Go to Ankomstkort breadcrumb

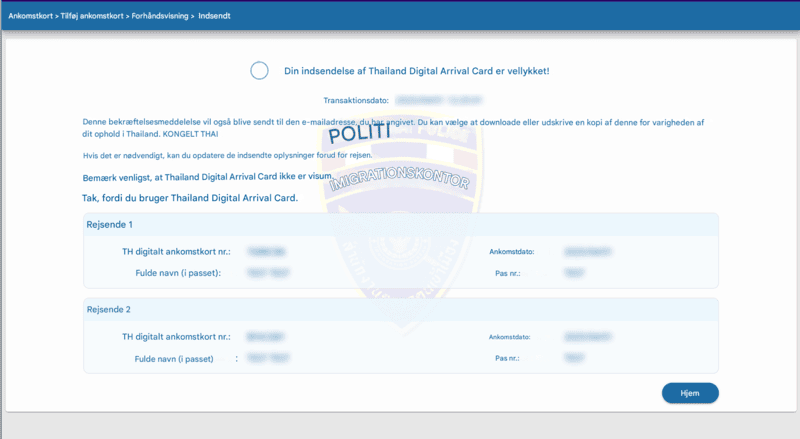coord(30,16)
